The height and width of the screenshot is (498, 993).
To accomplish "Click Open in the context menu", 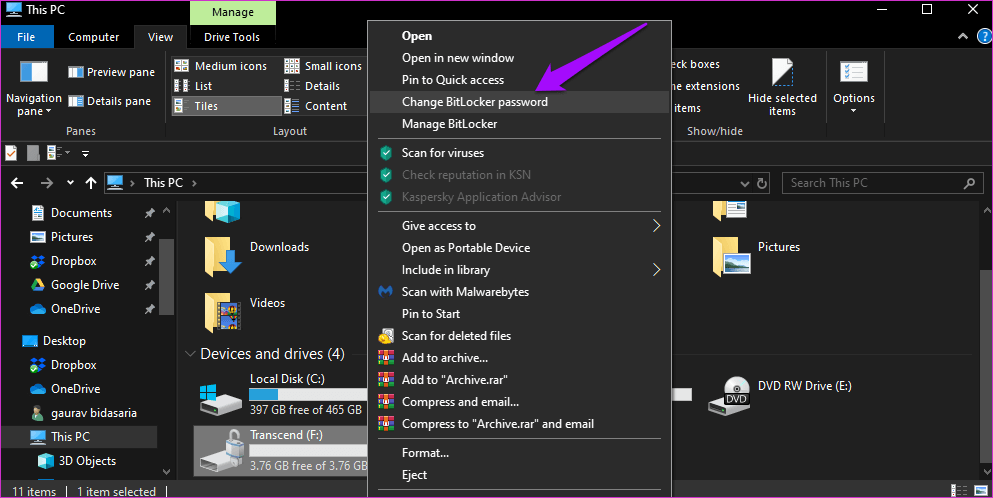I will pos(519,36).
